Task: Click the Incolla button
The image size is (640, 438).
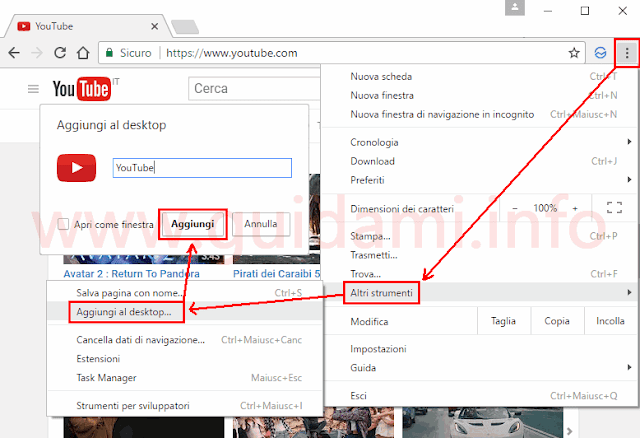Action: tap(610, 321)
